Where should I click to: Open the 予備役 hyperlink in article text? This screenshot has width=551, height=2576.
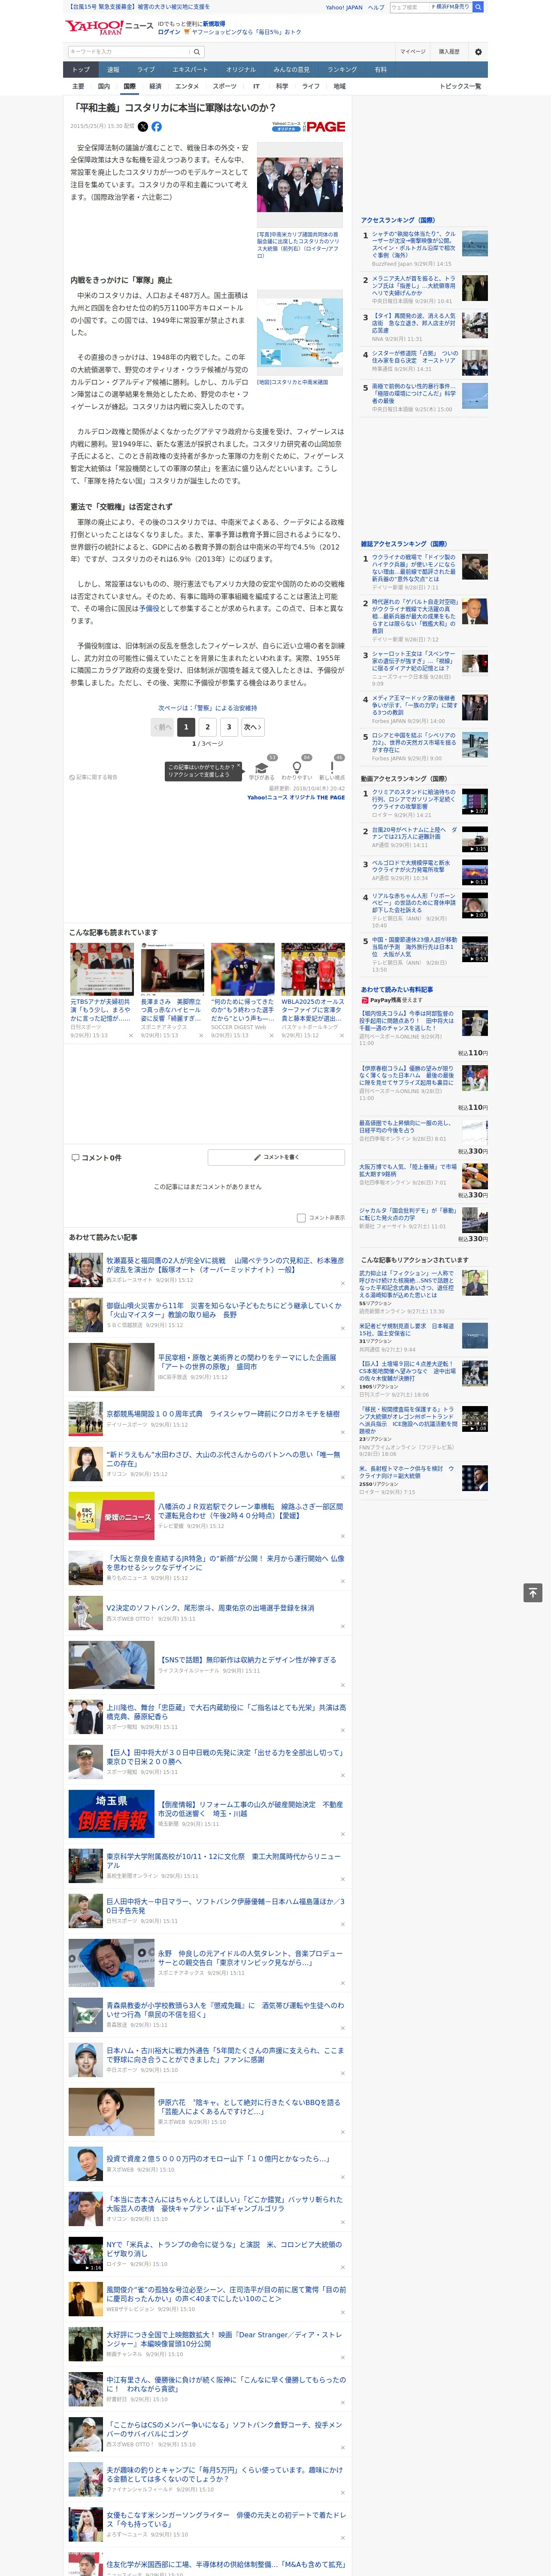[149, 607]
